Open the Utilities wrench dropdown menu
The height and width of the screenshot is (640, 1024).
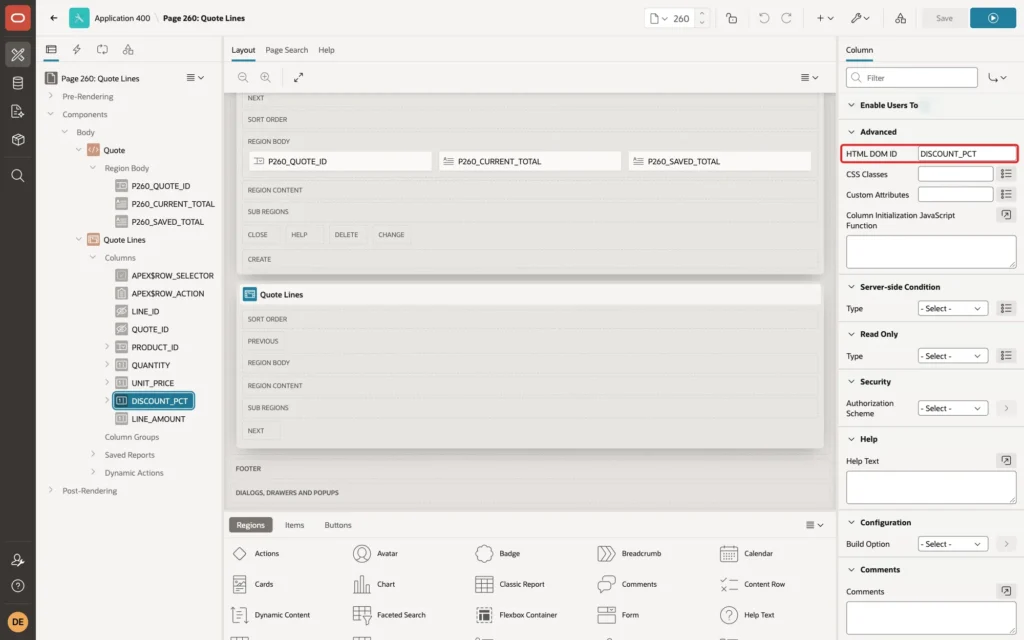point(859,18)
